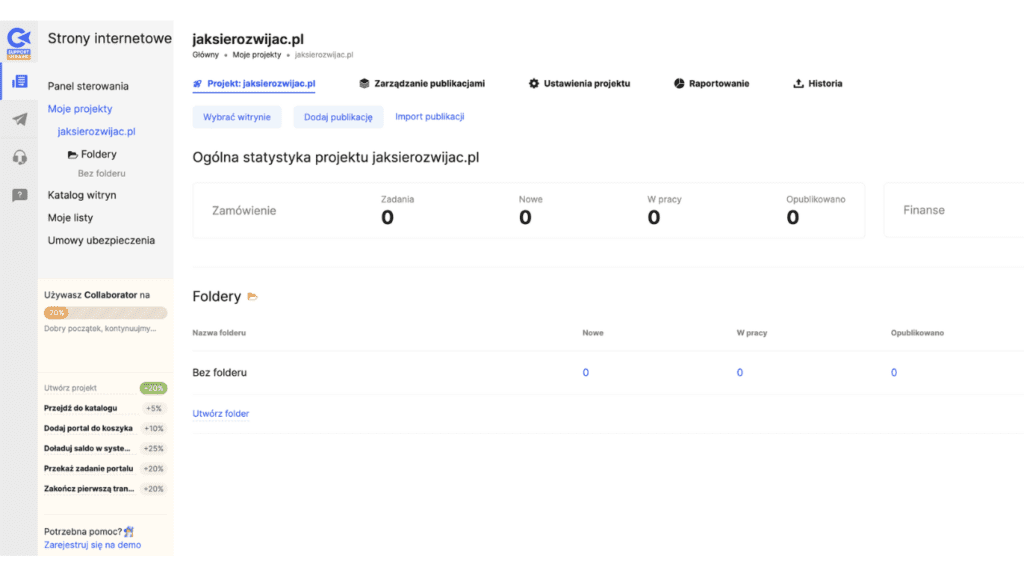Click Zakończ pierwszą transakcję checklist item
This screenshot has height=576, width=1024.
[x=89, y=488]
